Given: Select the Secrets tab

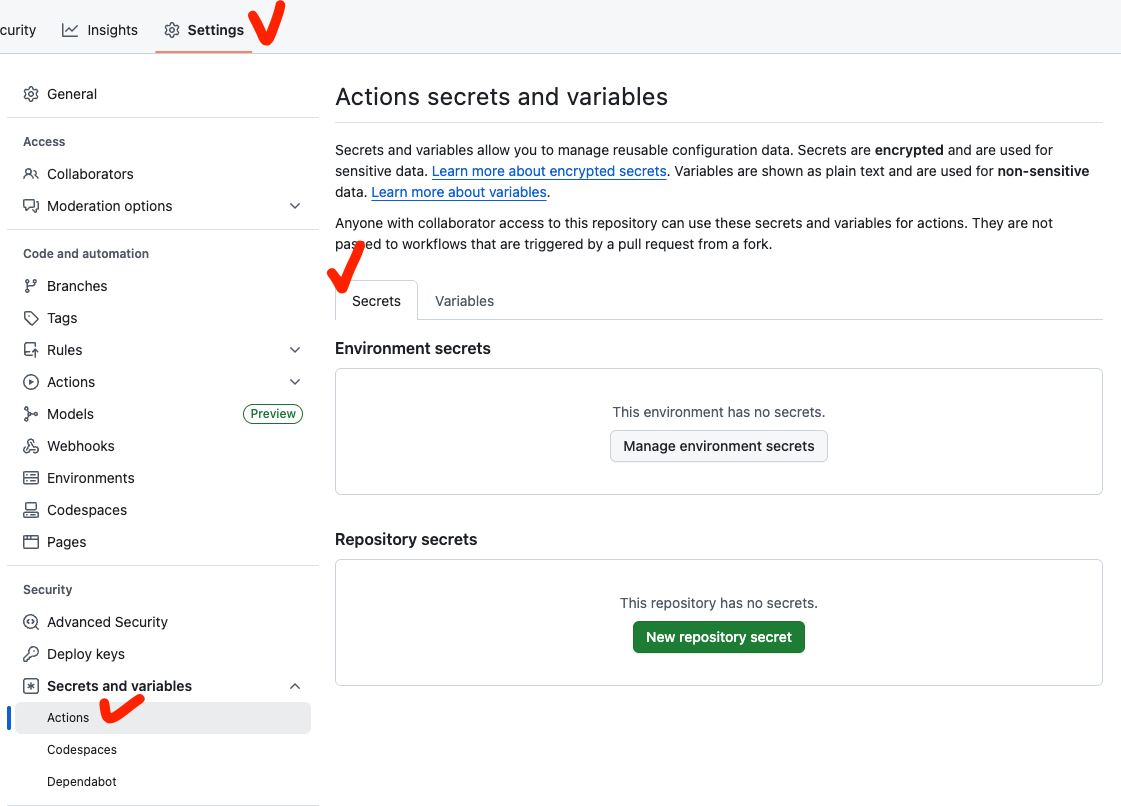Looking at the screenshot, I should click(376, 301).
